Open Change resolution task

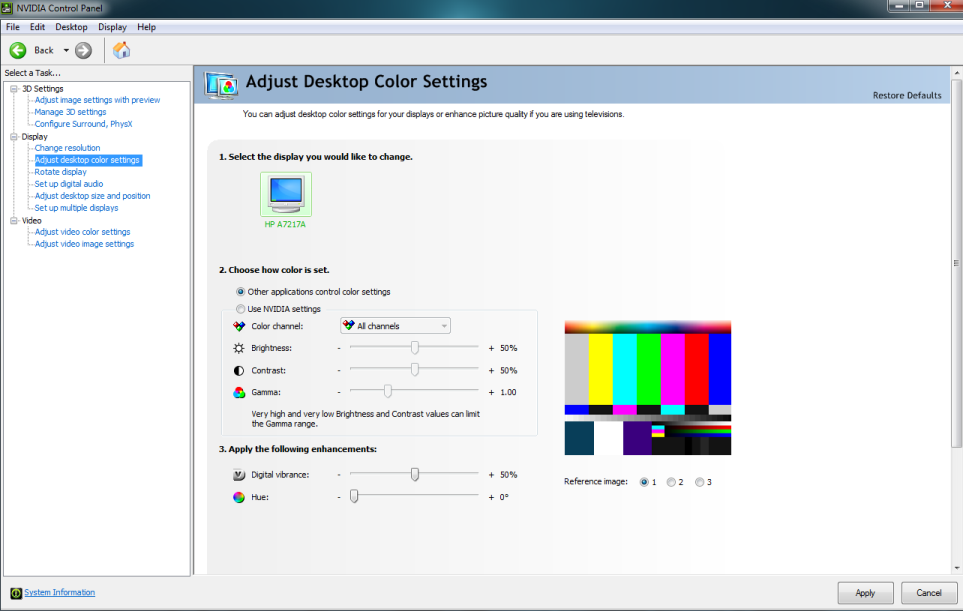click(x=67, y=148)
